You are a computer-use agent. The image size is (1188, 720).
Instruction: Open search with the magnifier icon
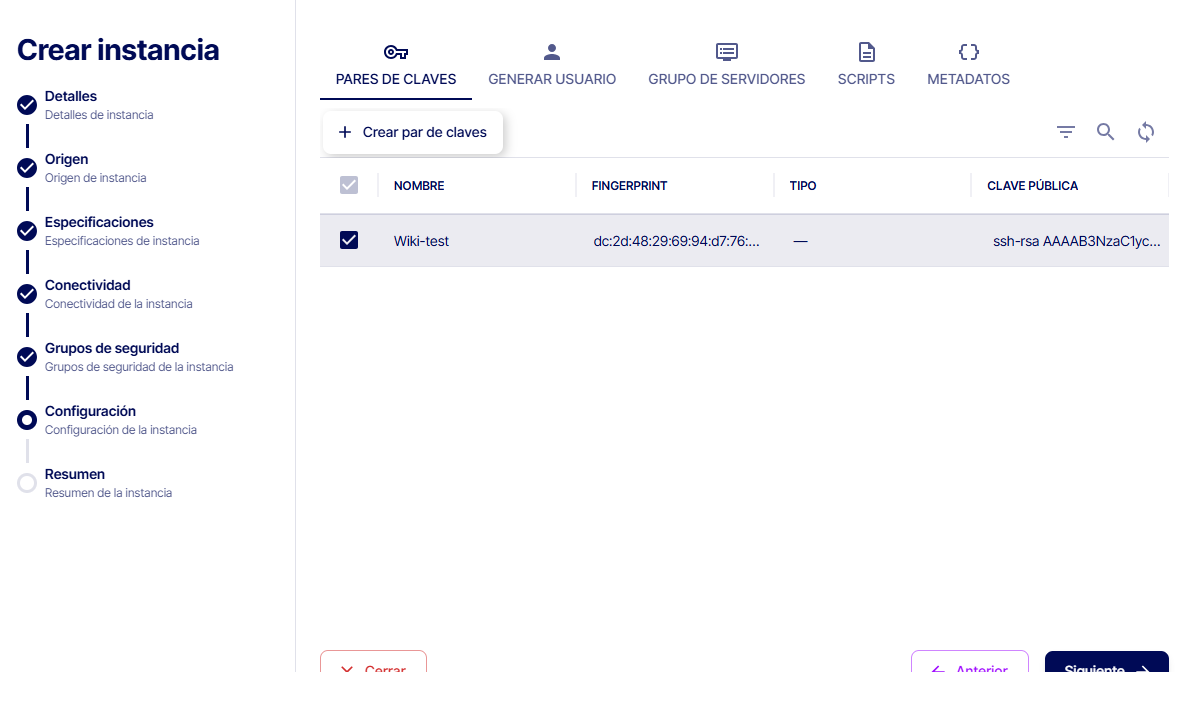coord(1105,132)
